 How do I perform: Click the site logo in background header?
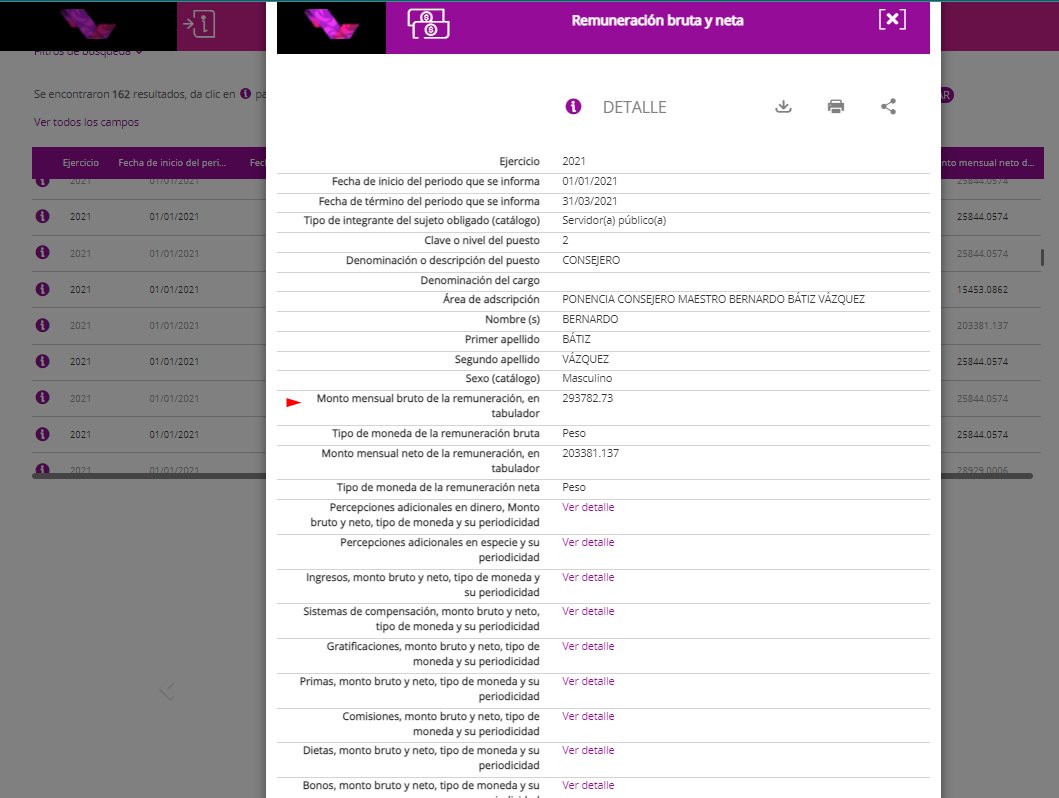point(88,24)
